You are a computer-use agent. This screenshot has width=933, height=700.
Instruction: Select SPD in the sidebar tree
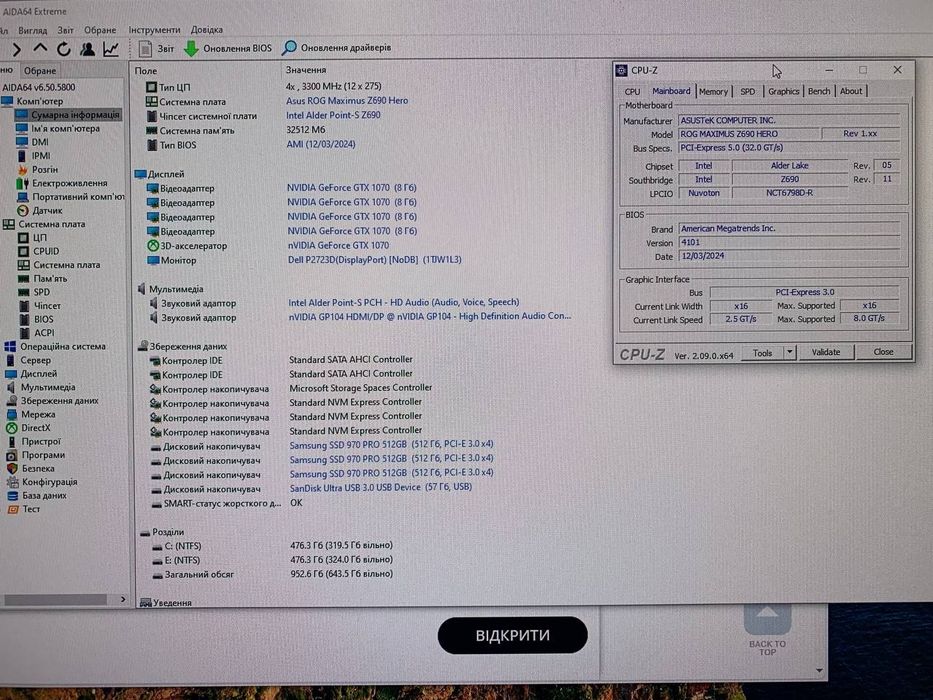pos(34,292)
